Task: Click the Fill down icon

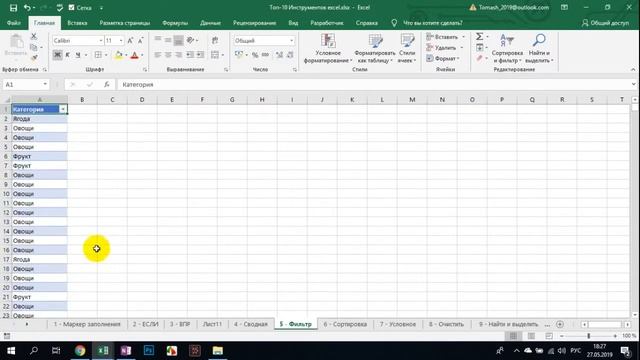Action: tap(480, 48)
